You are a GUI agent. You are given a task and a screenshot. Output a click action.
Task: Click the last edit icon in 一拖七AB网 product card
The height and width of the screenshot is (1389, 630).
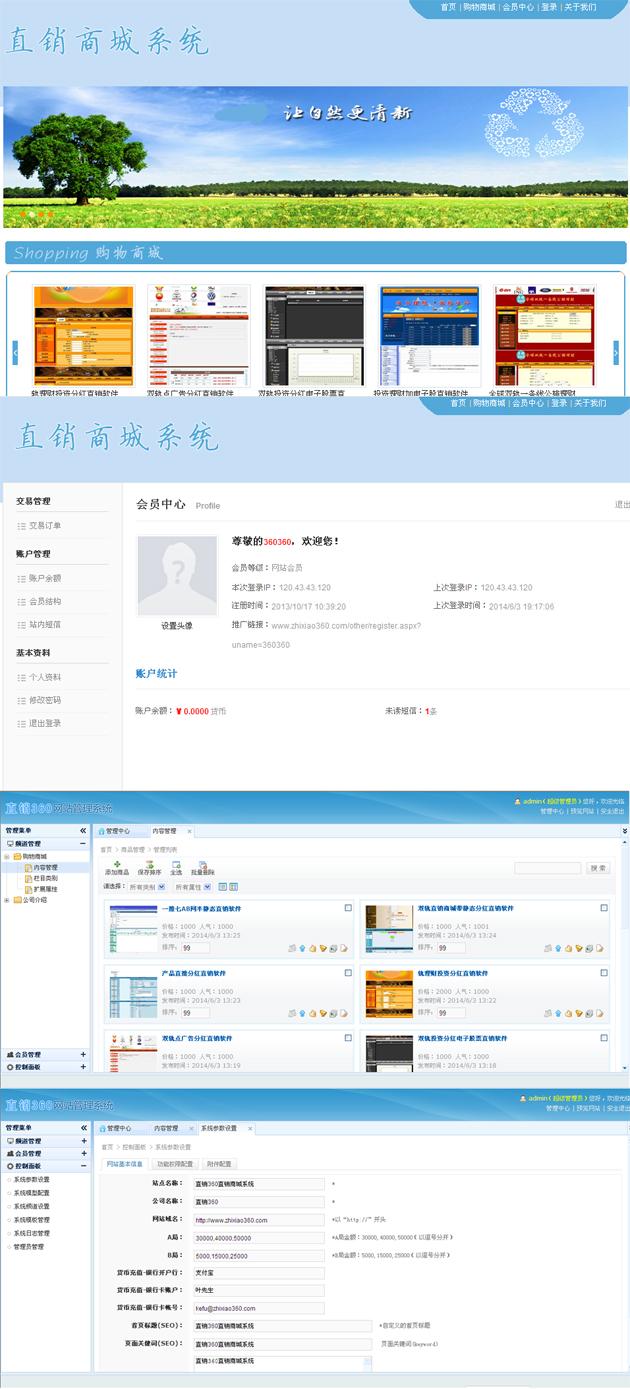point(343,948)
